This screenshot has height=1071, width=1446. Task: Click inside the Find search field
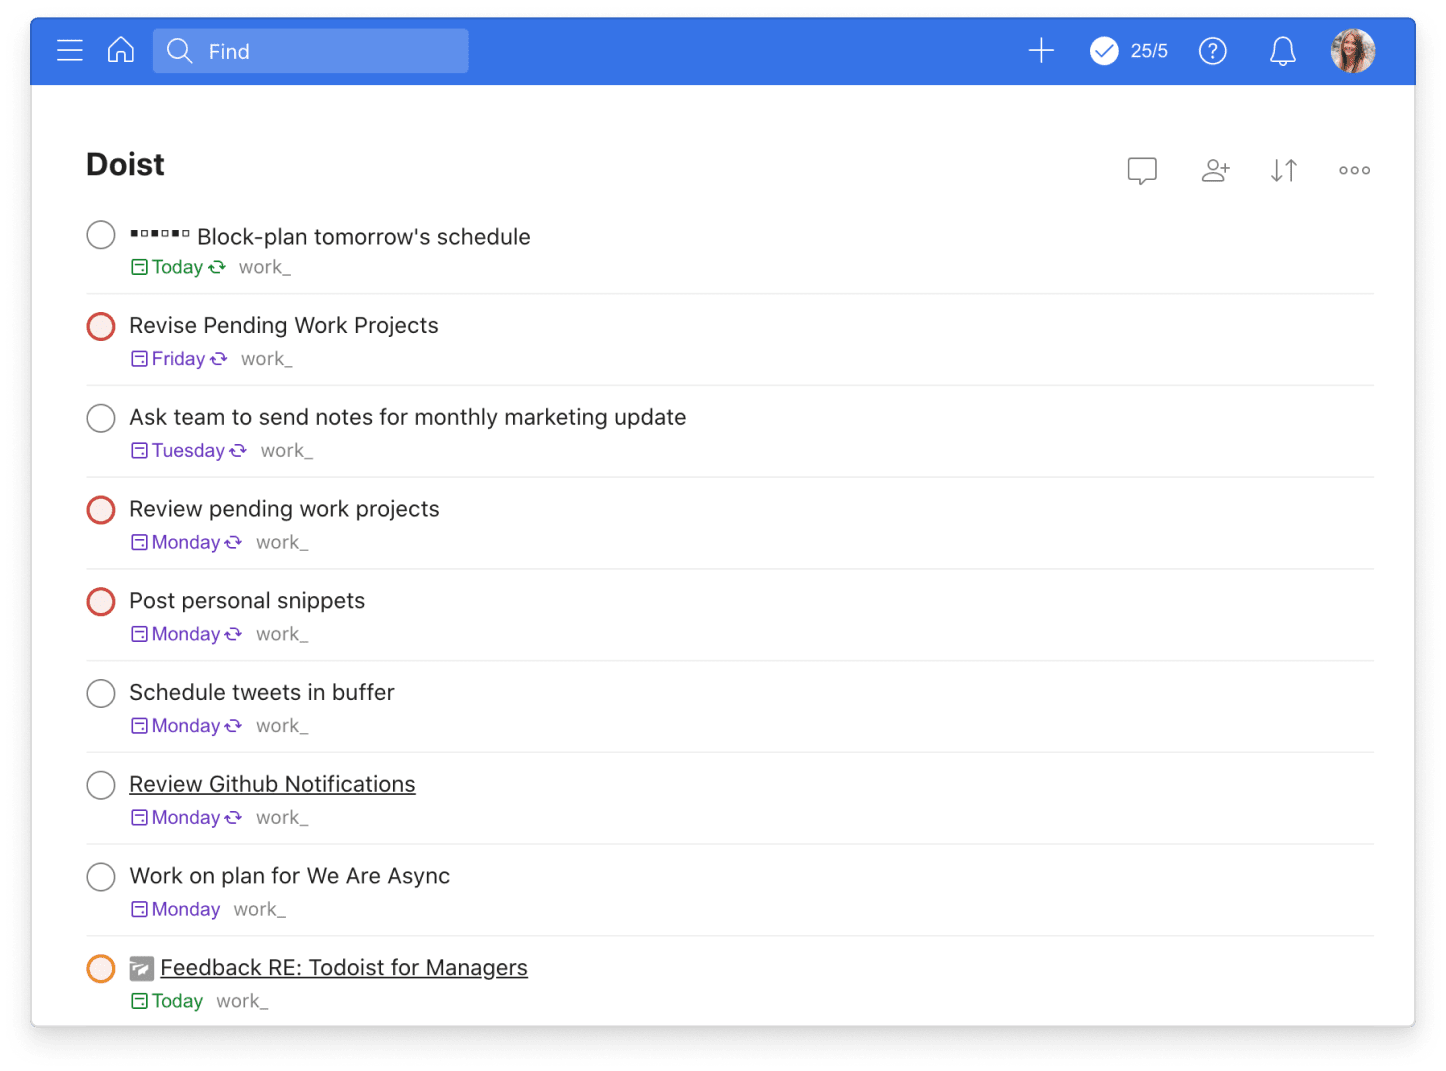click(x=310, y=51)
